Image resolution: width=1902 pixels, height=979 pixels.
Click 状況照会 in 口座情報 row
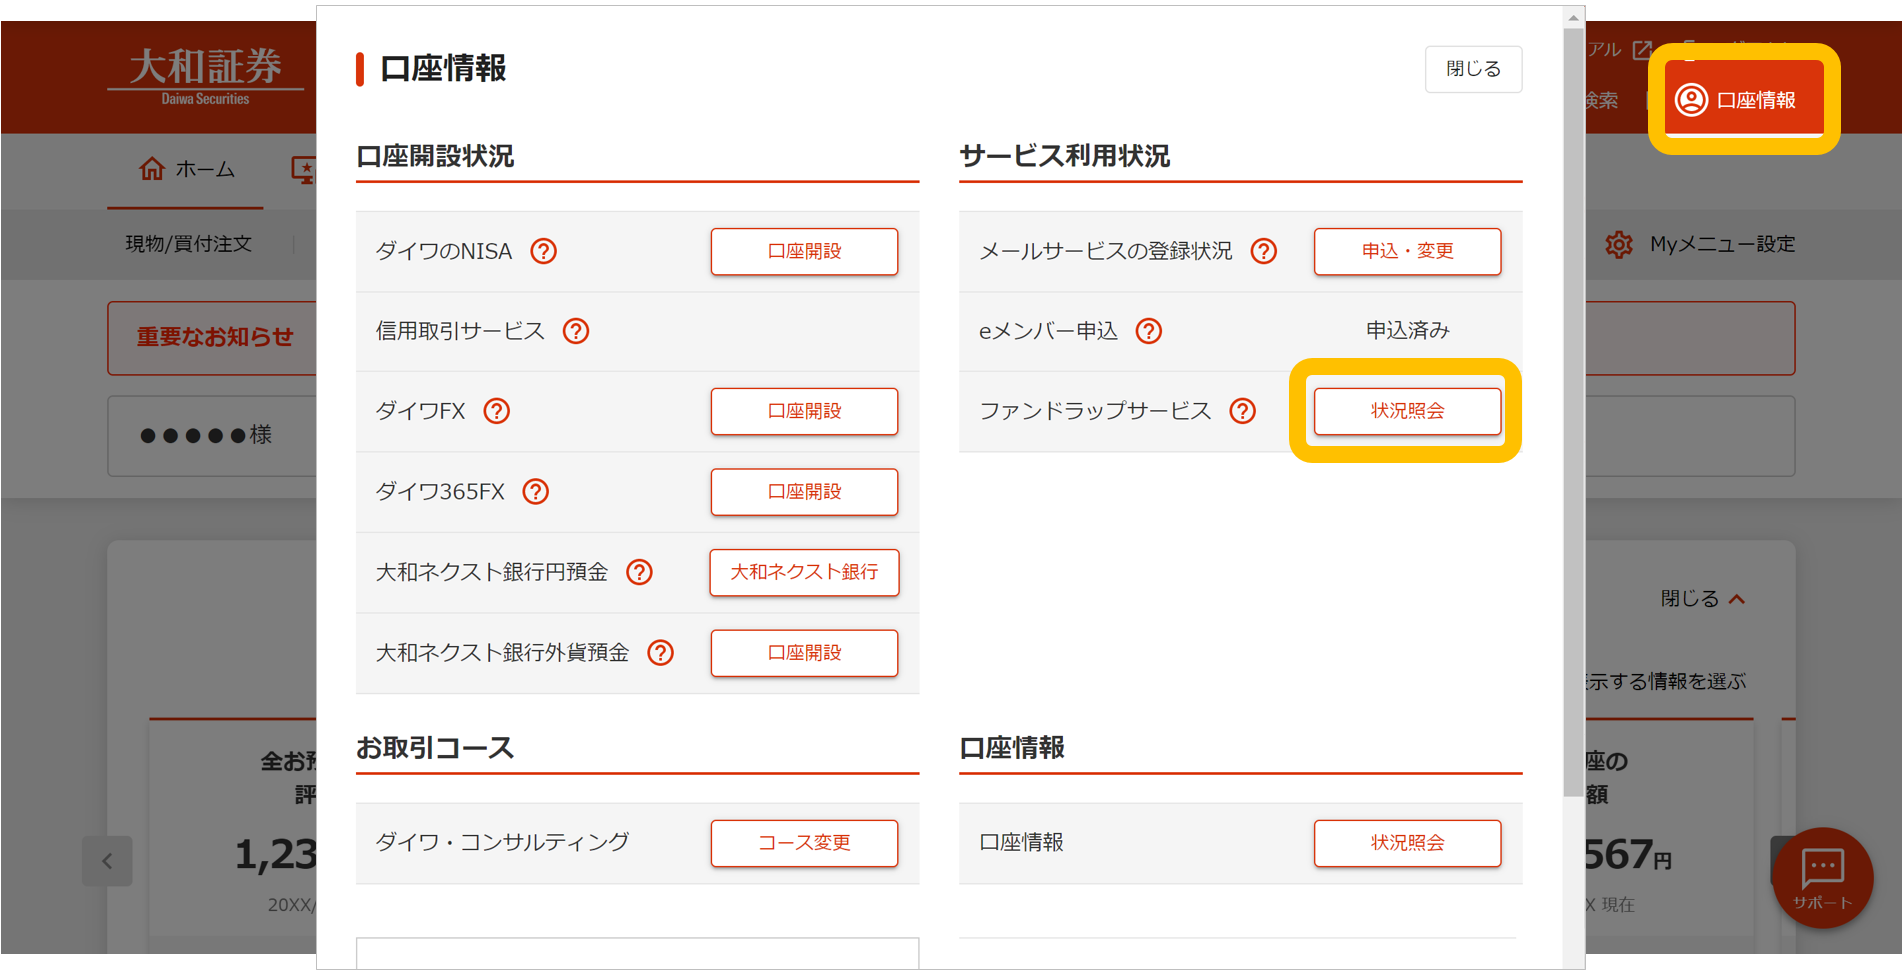(1407, 843)
